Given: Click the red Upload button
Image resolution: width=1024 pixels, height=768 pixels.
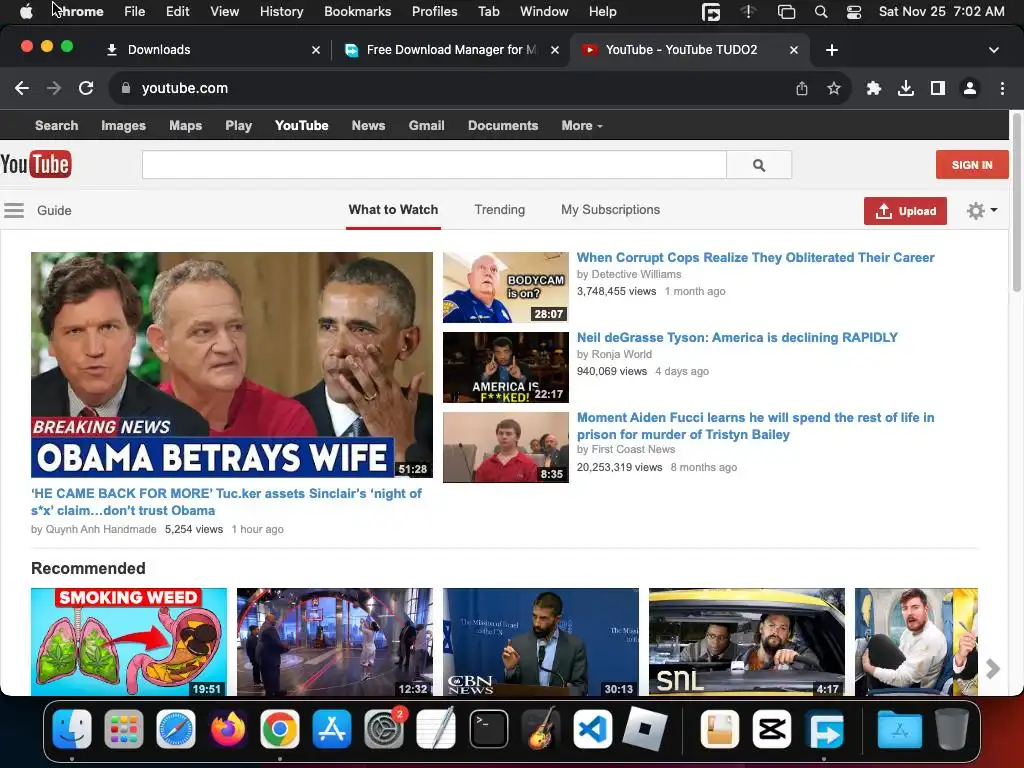Looking at the screenshot, I should (x=905, y=211).
